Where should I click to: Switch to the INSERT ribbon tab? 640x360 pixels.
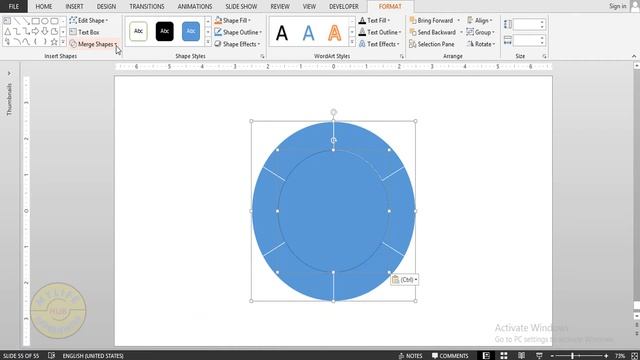(74, 7)
